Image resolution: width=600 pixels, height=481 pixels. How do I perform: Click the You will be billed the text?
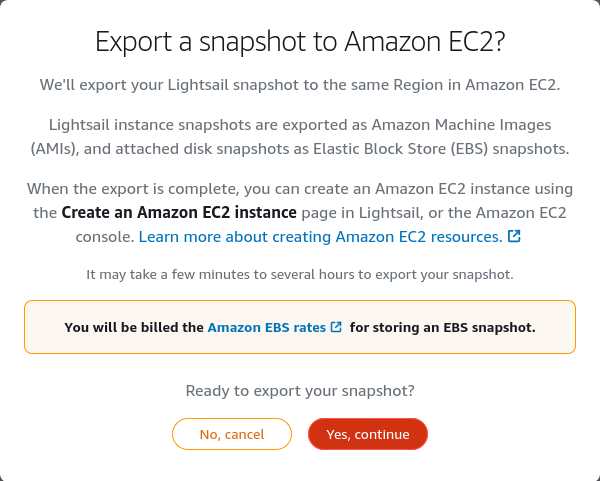134,328
